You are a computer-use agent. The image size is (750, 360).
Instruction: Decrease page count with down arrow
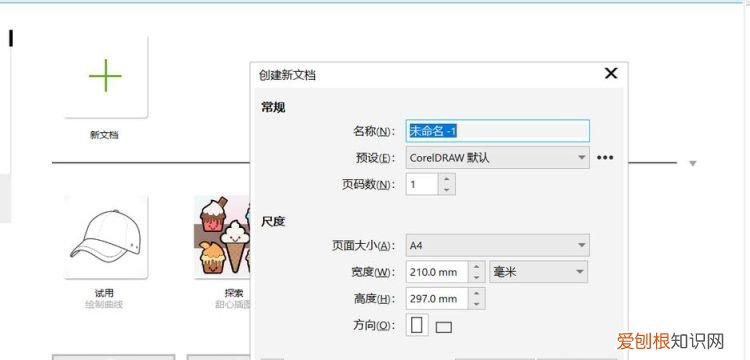point(446,190)
